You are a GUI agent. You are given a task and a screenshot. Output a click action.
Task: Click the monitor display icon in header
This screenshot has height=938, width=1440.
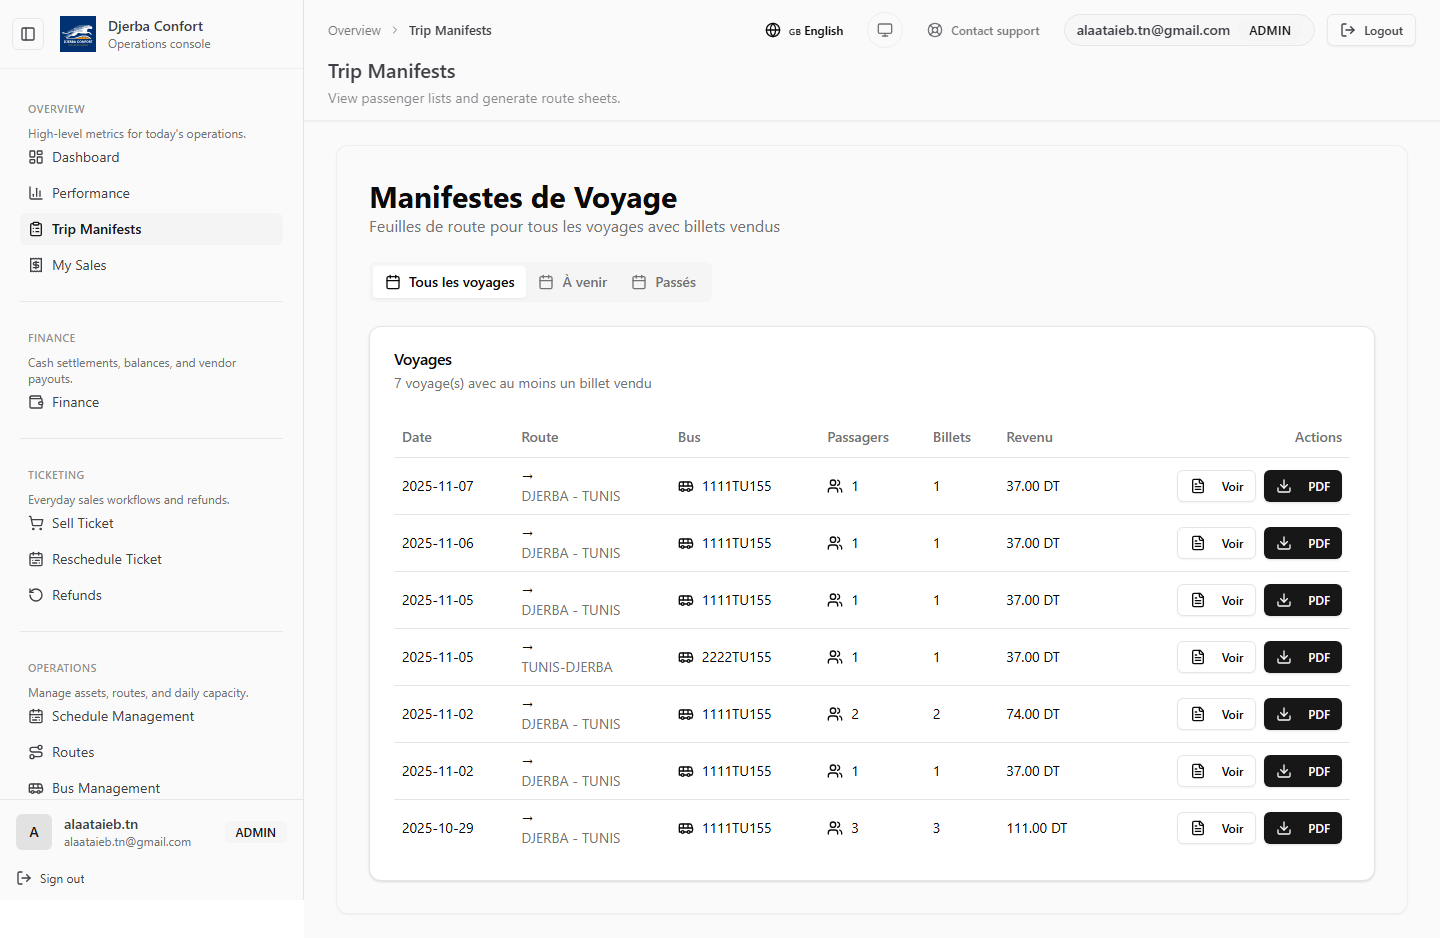pos(884,30)
